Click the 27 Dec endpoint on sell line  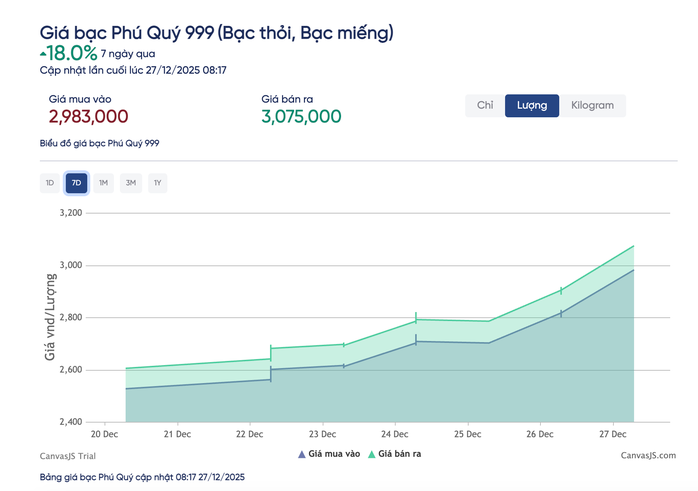point(634,246)
